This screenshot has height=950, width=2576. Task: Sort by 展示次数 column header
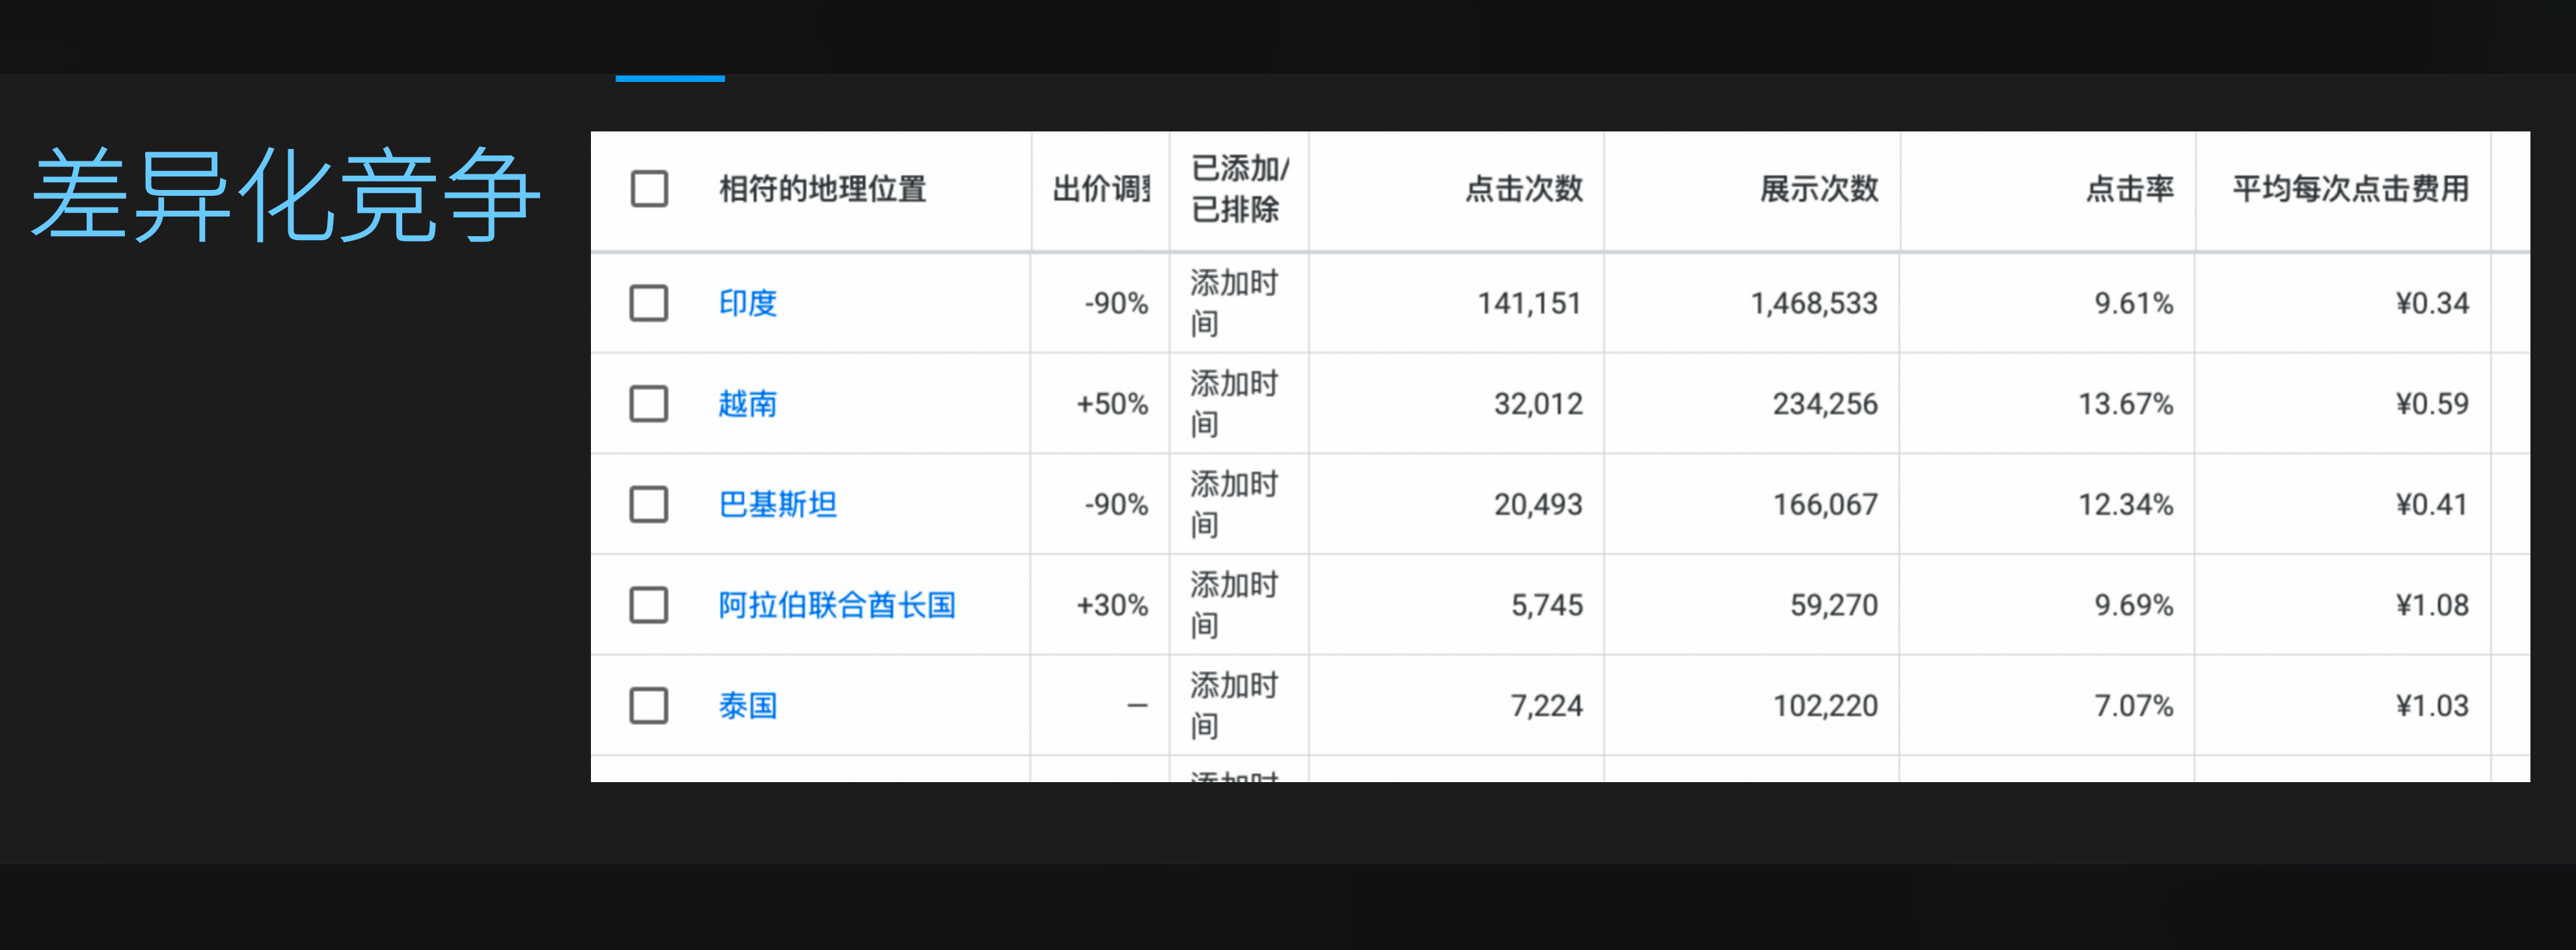click(1819, 189)
